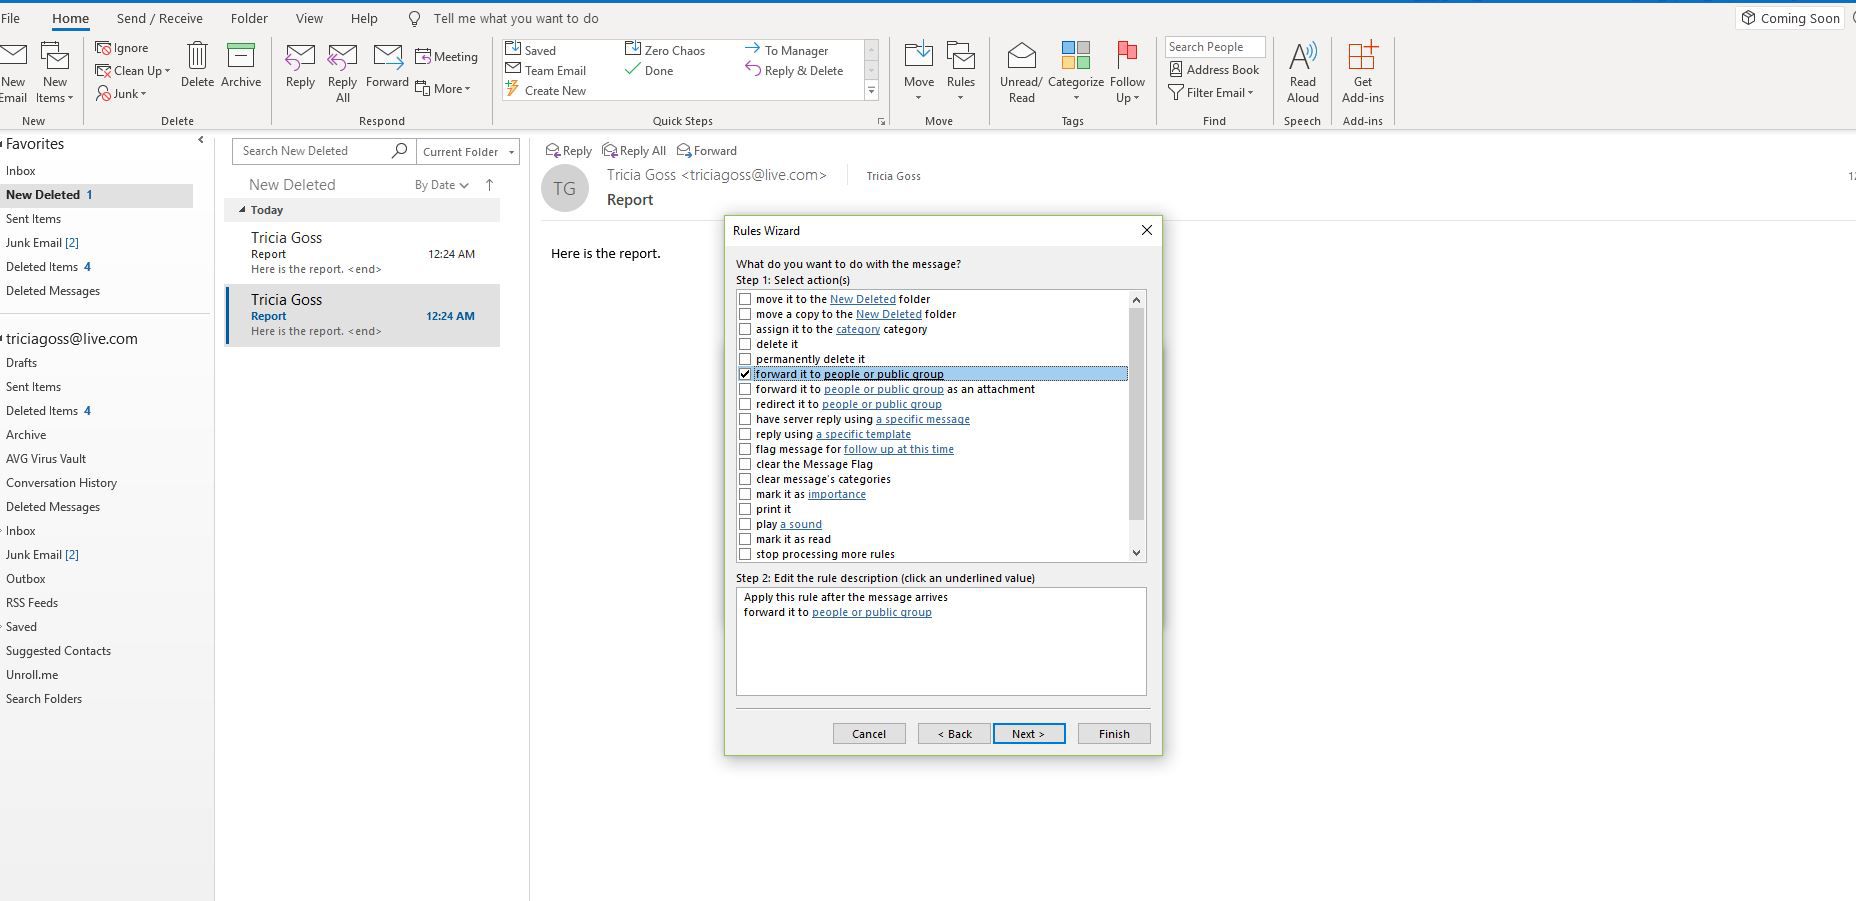Select the To Manager quick step
This screenshot has height=901, width=1856.
coord(786,50)
